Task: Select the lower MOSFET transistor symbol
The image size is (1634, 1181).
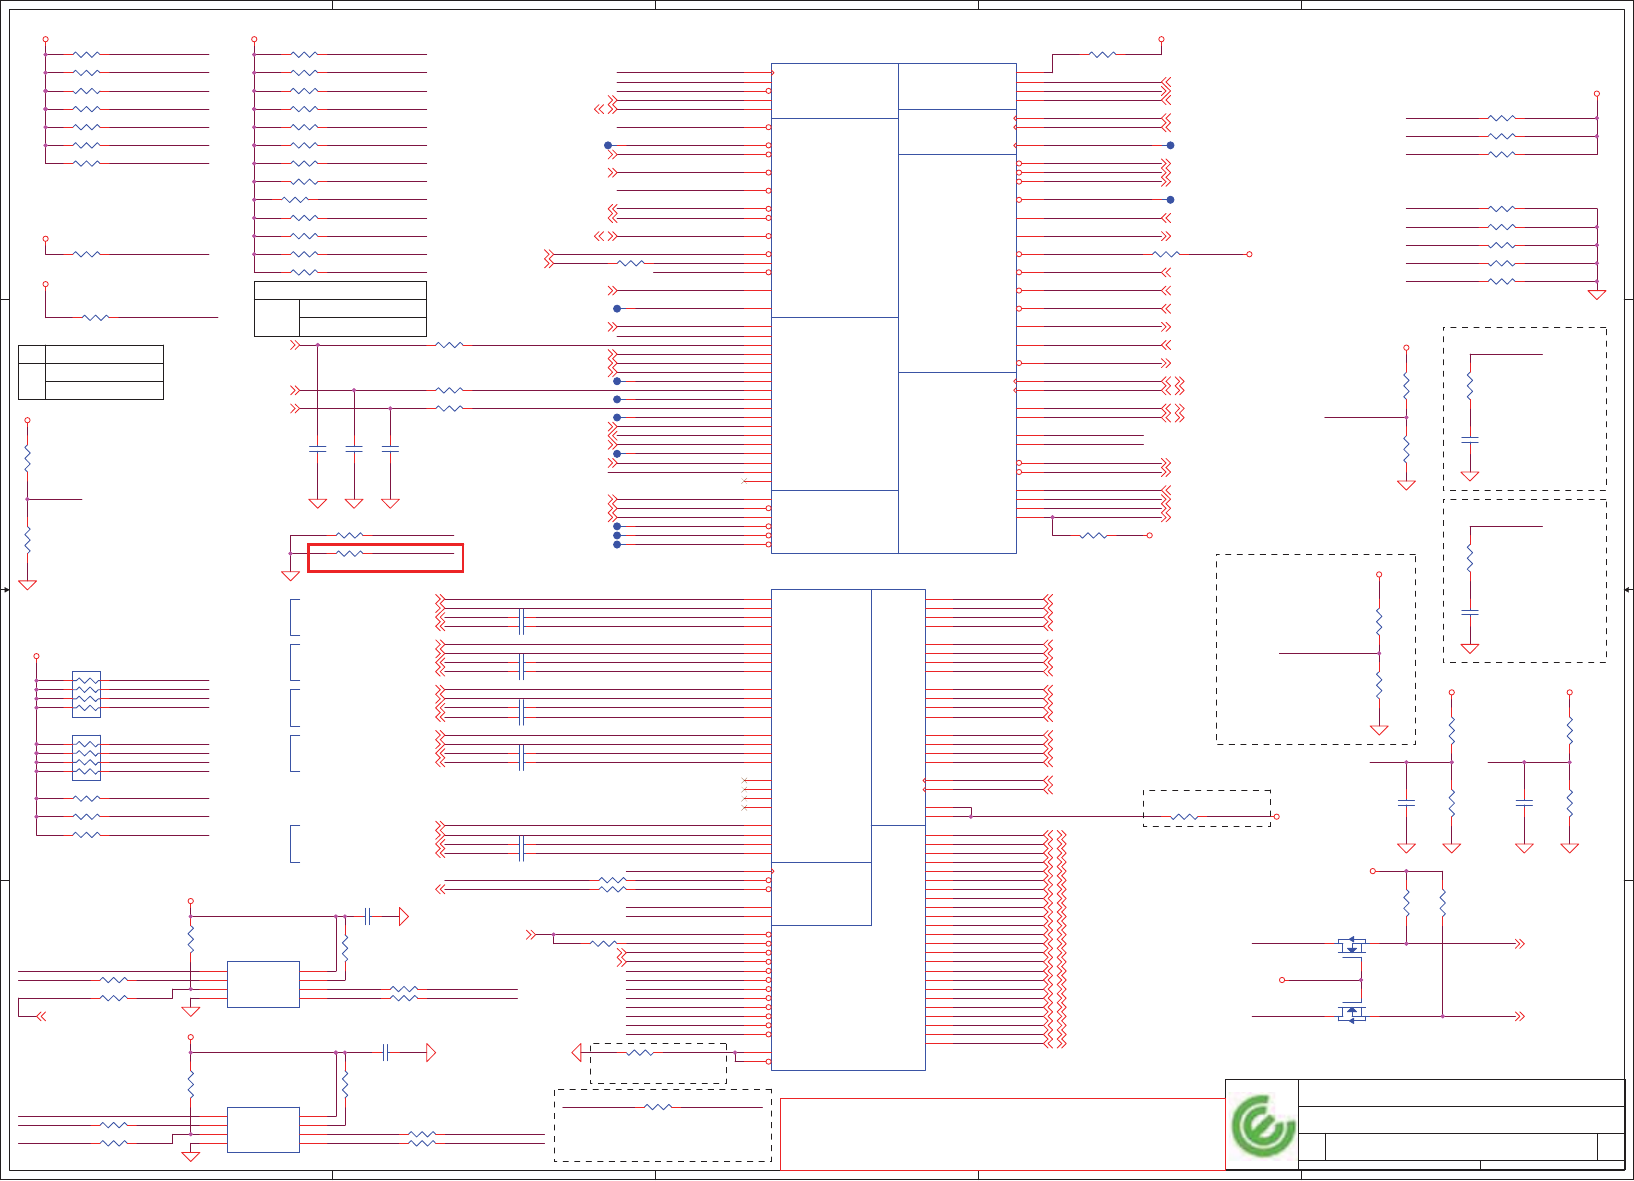Action: coord(1352,1015)
